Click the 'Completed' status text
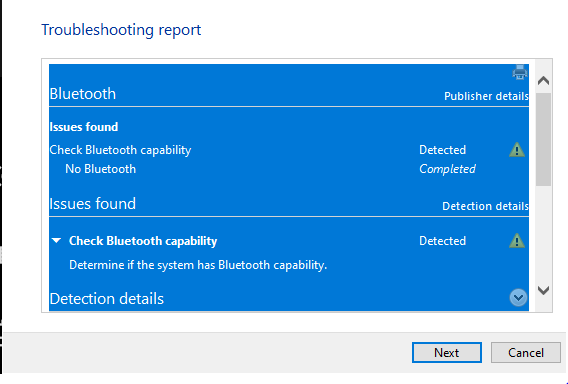568x384 pixels. coord(447,169)
